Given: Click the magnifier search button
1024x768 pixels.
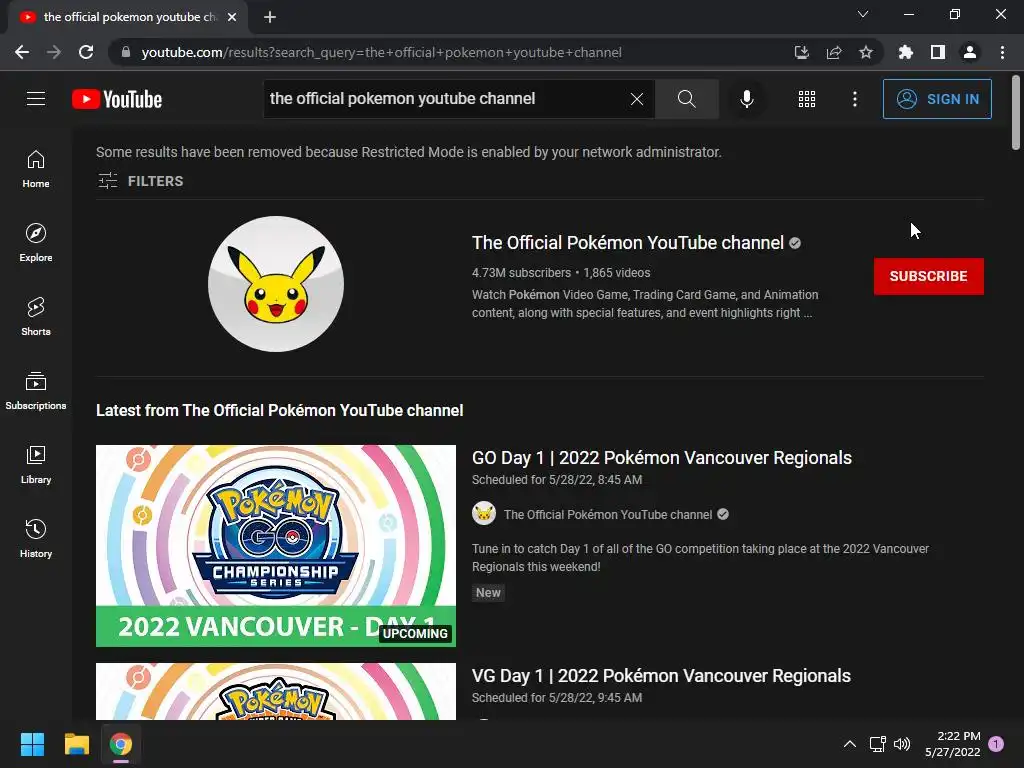Looking at the screenshot, I should tap(686, 99).
